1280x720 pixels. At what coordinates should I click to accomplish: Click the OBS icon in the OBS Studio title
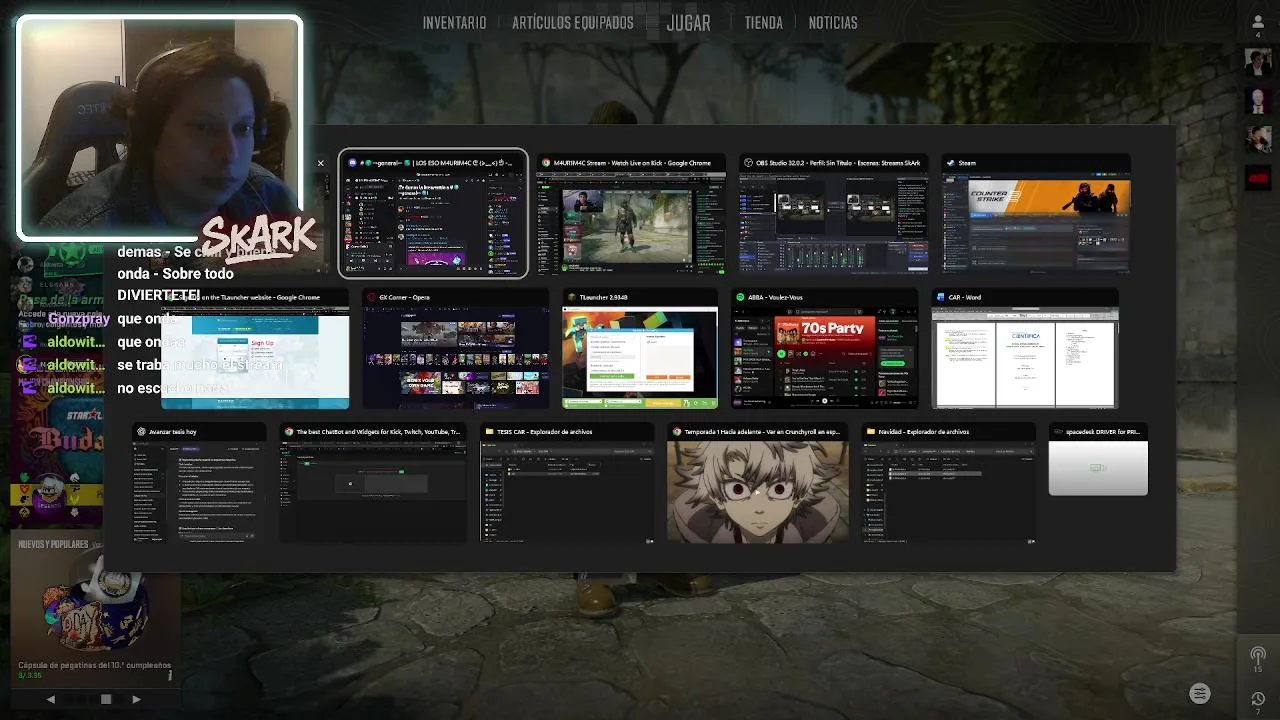(x=748, y=163)
